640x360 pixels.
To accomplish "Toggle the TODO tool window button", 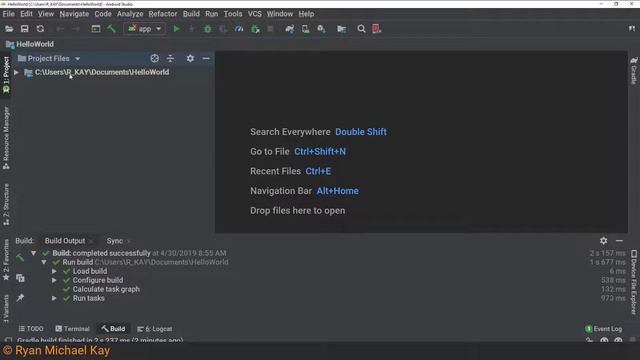I will coord(31,329).
